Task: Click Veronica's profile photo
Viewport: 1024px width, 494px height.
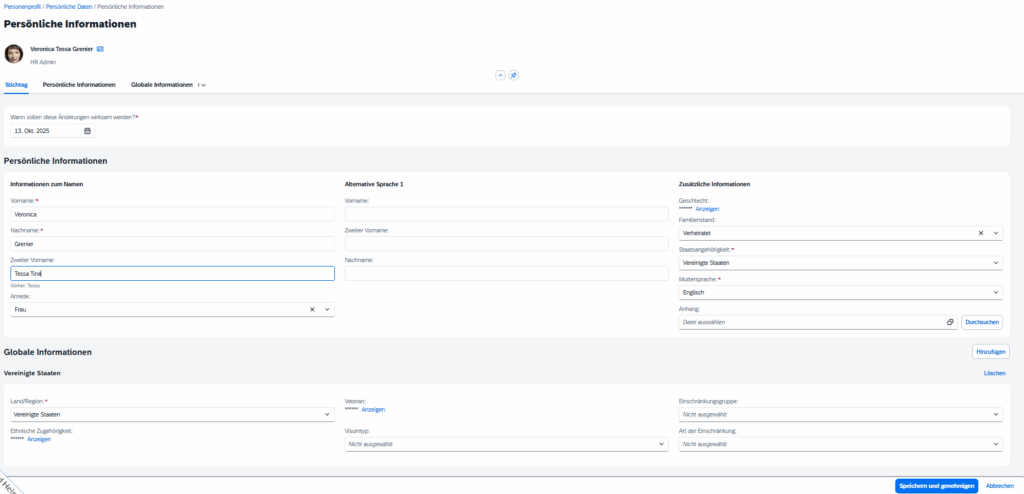Action: (x=14, y=54)
